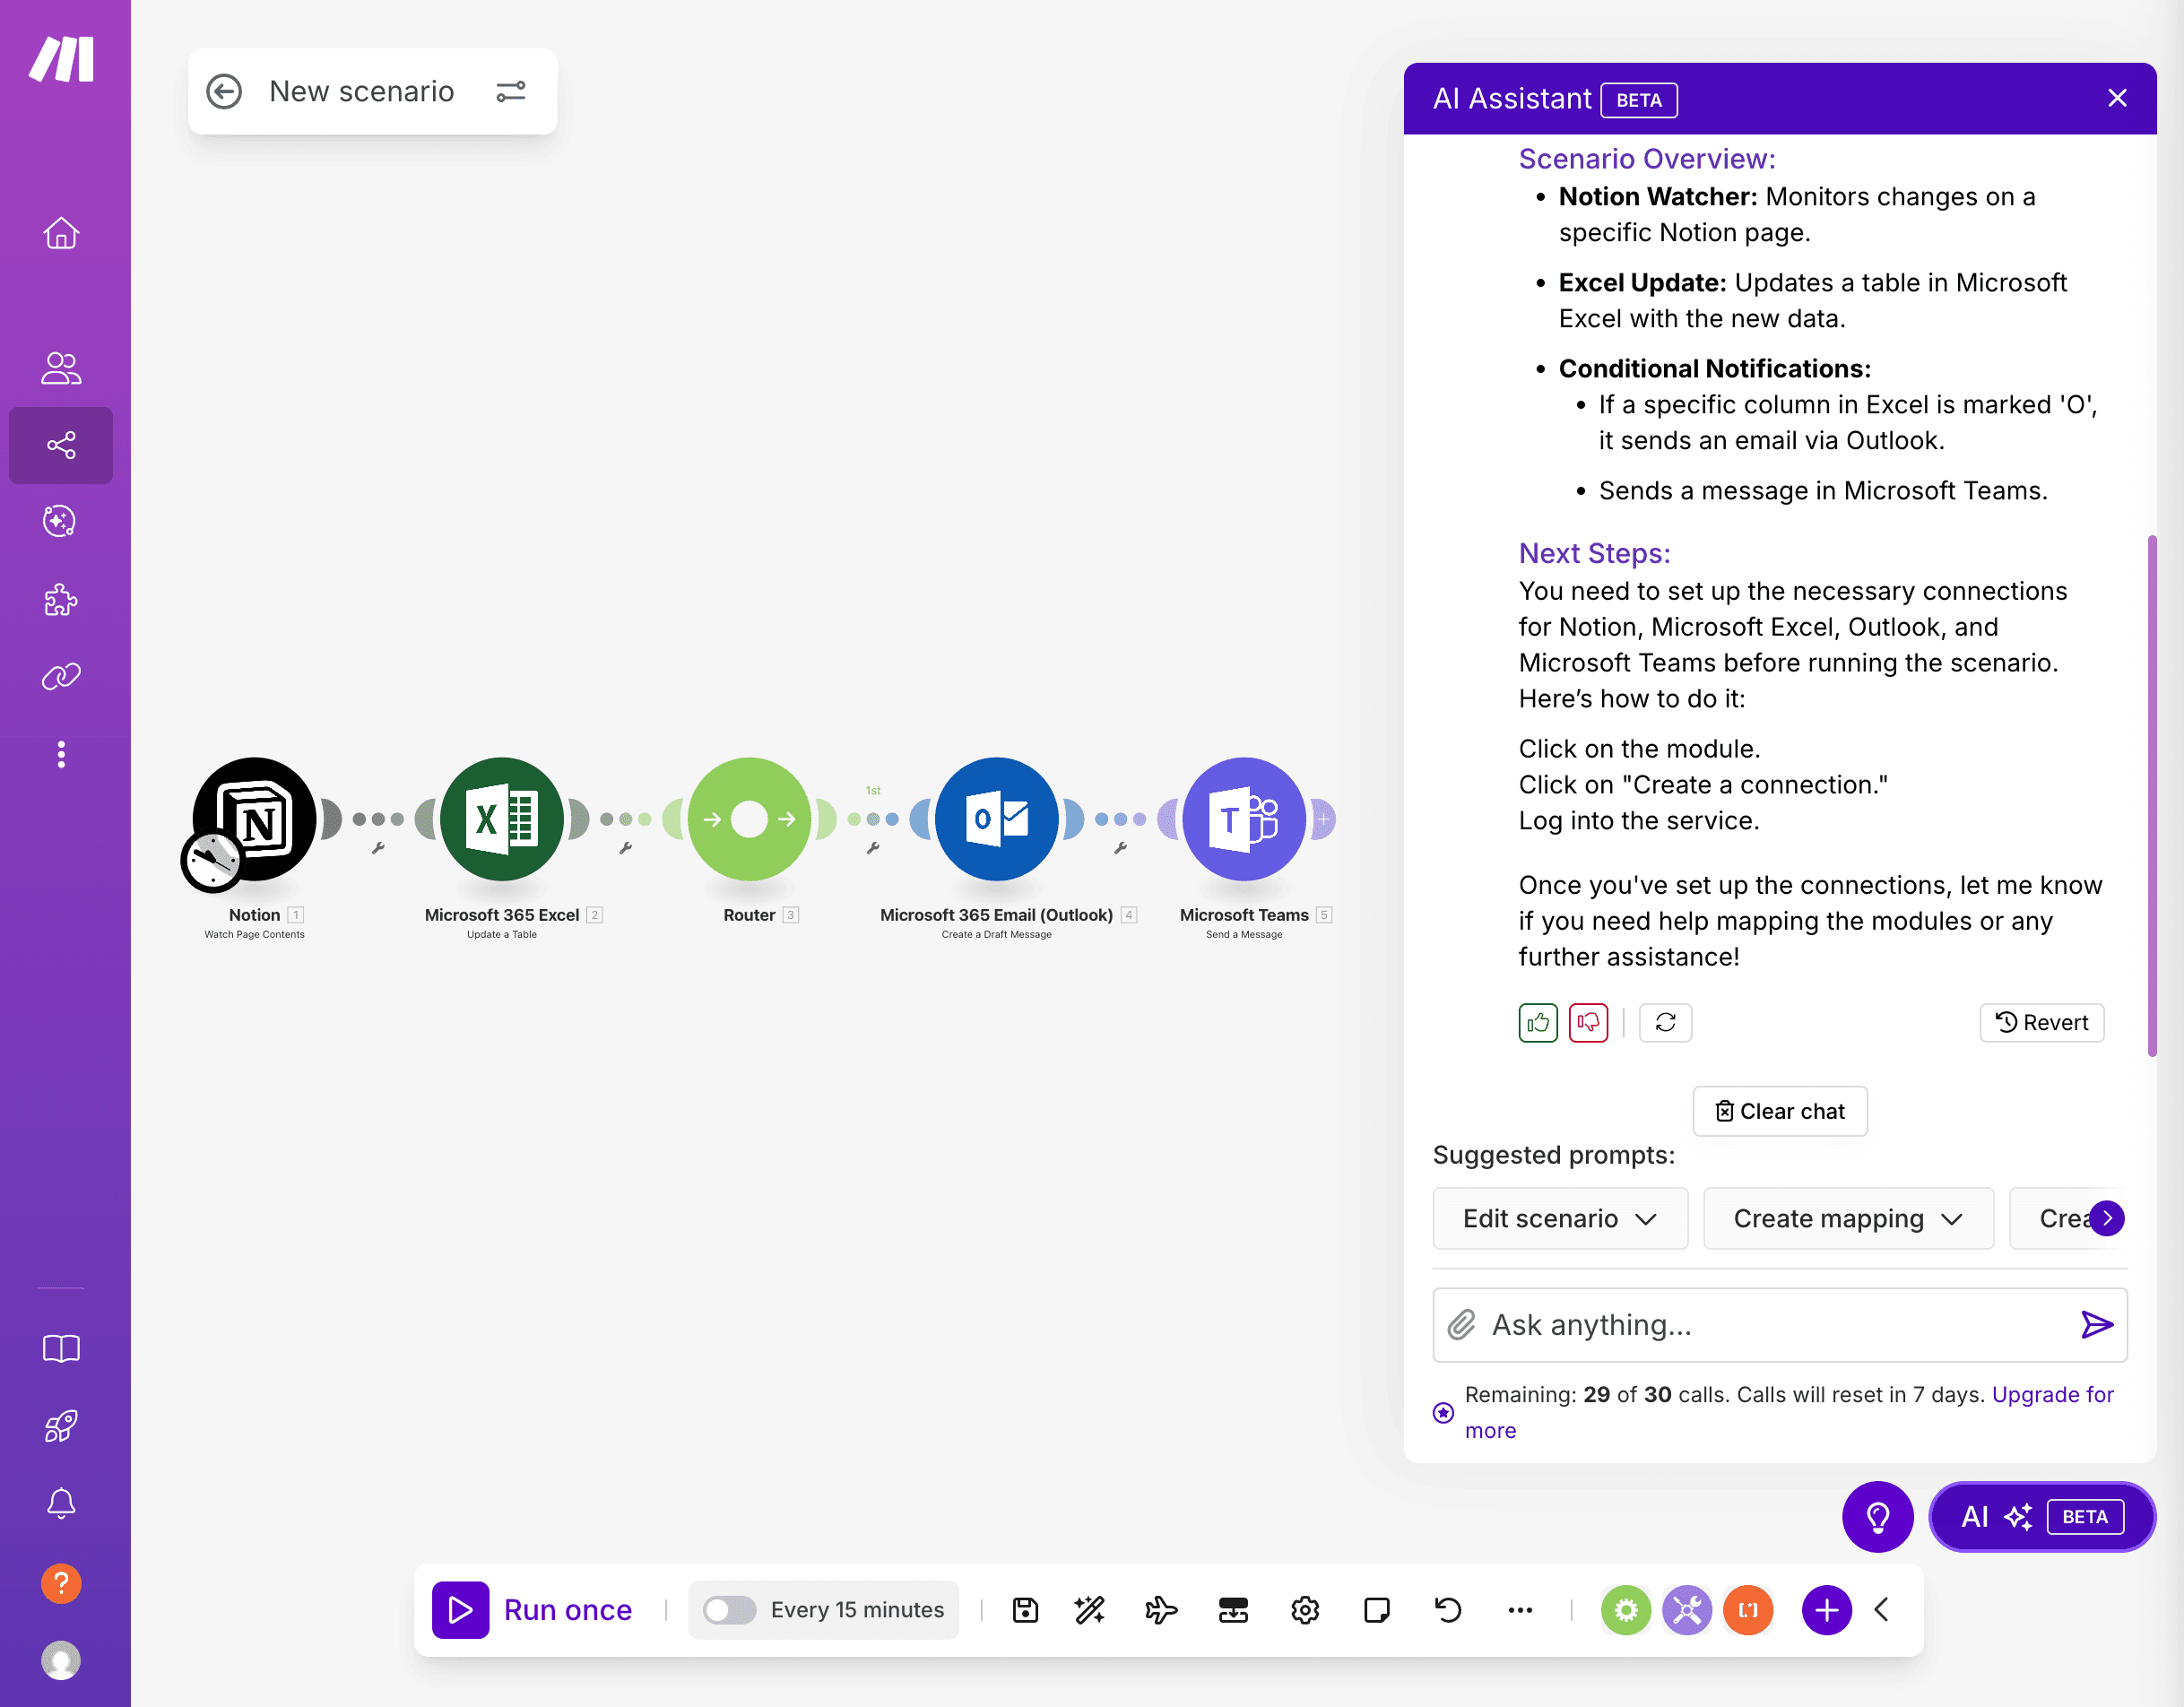The image size is (2184, 1707).
Task: Click the star icon beside remaining calls
Action: tap(1443, 1412)
